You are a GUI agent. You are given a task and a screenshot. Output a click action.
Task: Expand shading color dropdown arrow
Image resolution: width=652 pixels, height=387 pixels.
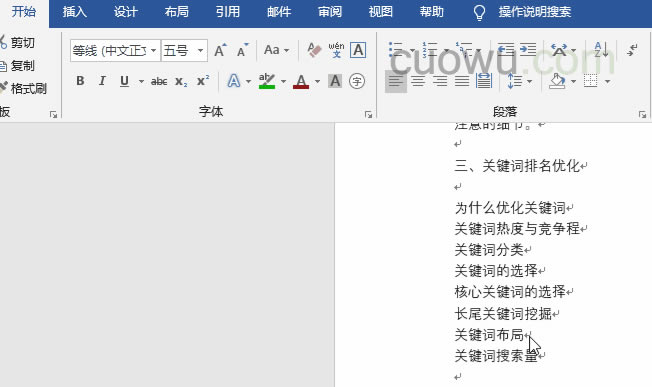click(573, 81)
